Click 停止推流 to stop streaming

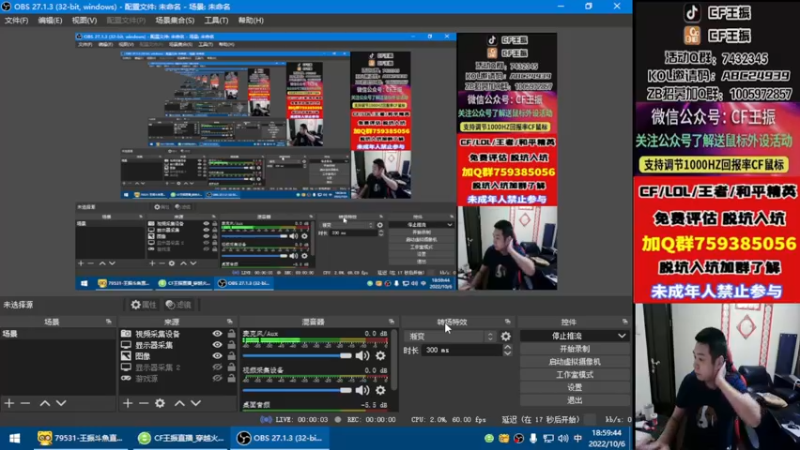[x=568, y=336]
